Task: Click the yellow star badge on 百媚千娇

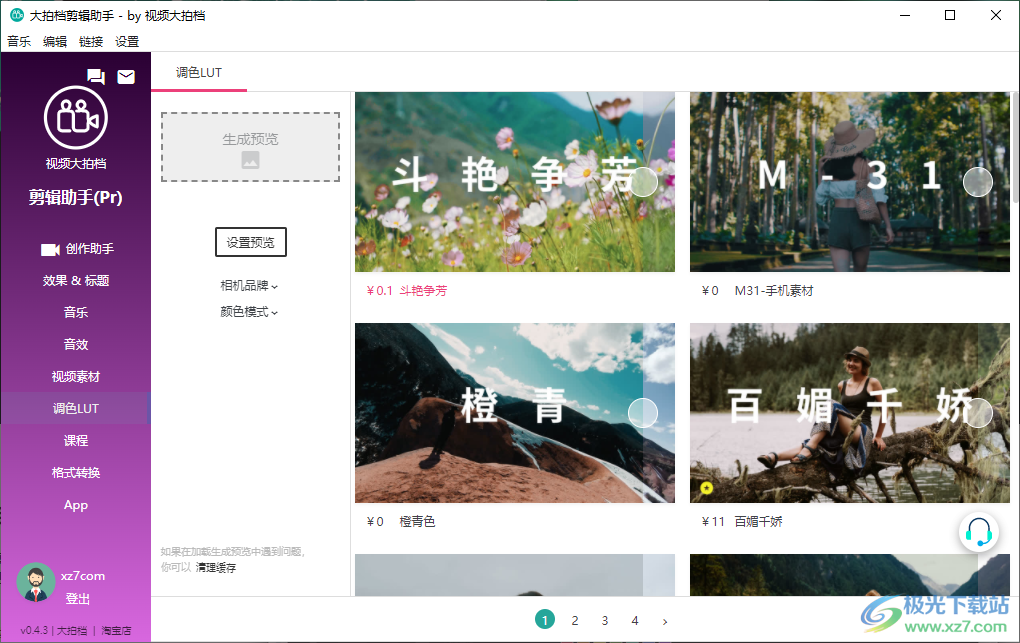Action: click(706, 487)
